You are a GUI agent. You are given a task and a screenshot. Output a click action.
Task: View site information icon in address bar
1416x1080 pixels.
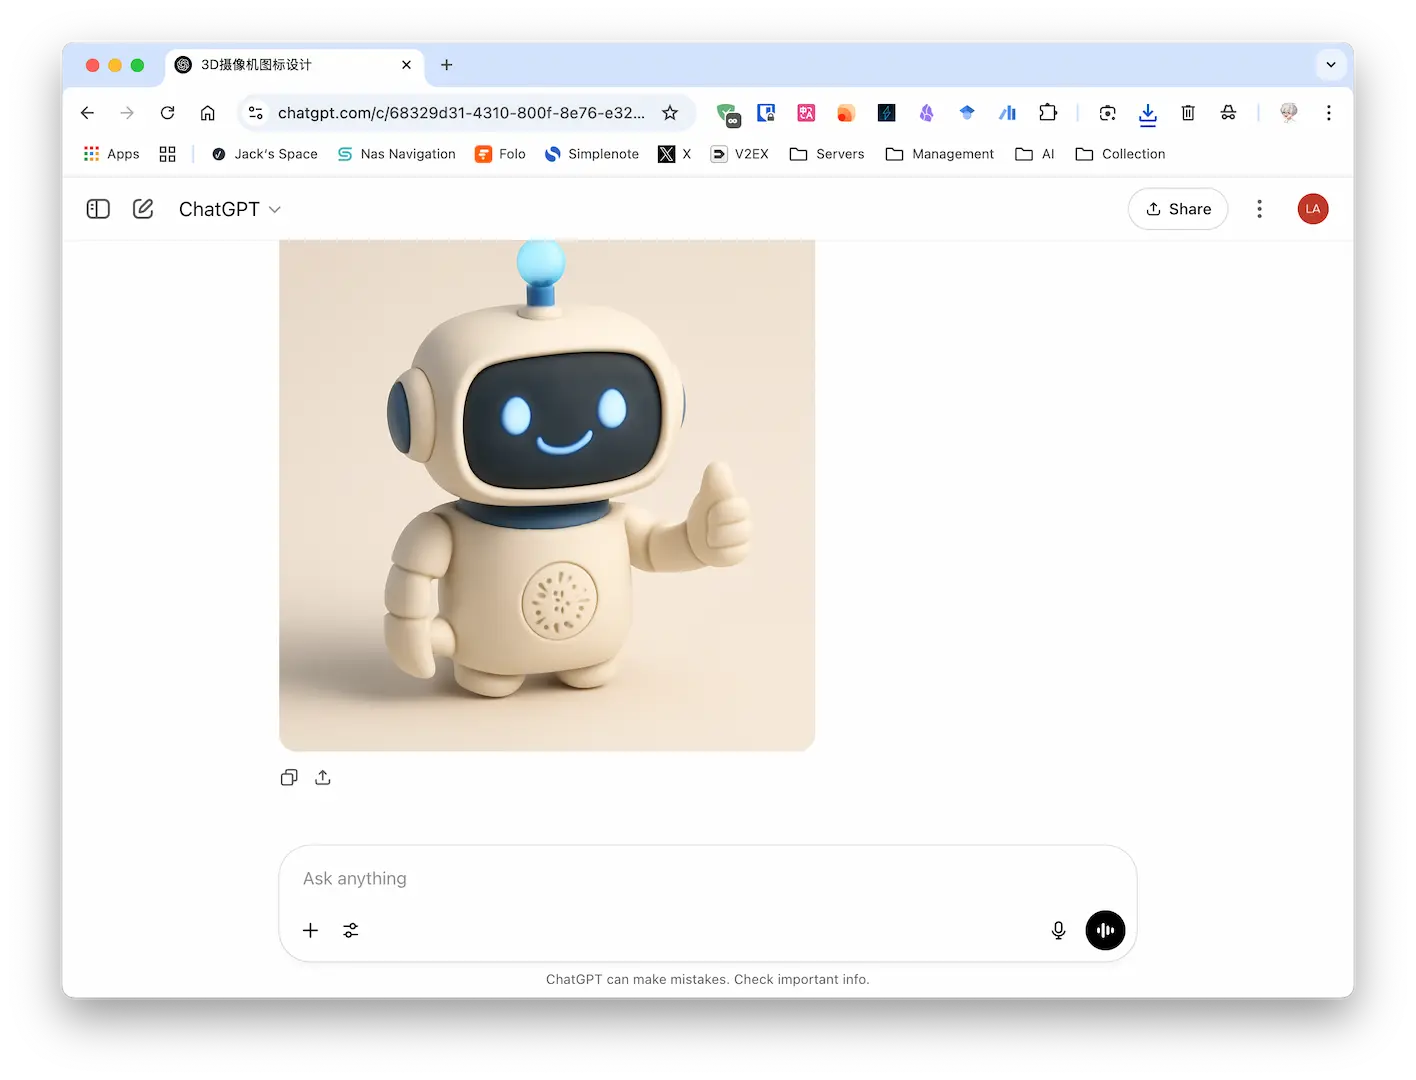(256, 113)
